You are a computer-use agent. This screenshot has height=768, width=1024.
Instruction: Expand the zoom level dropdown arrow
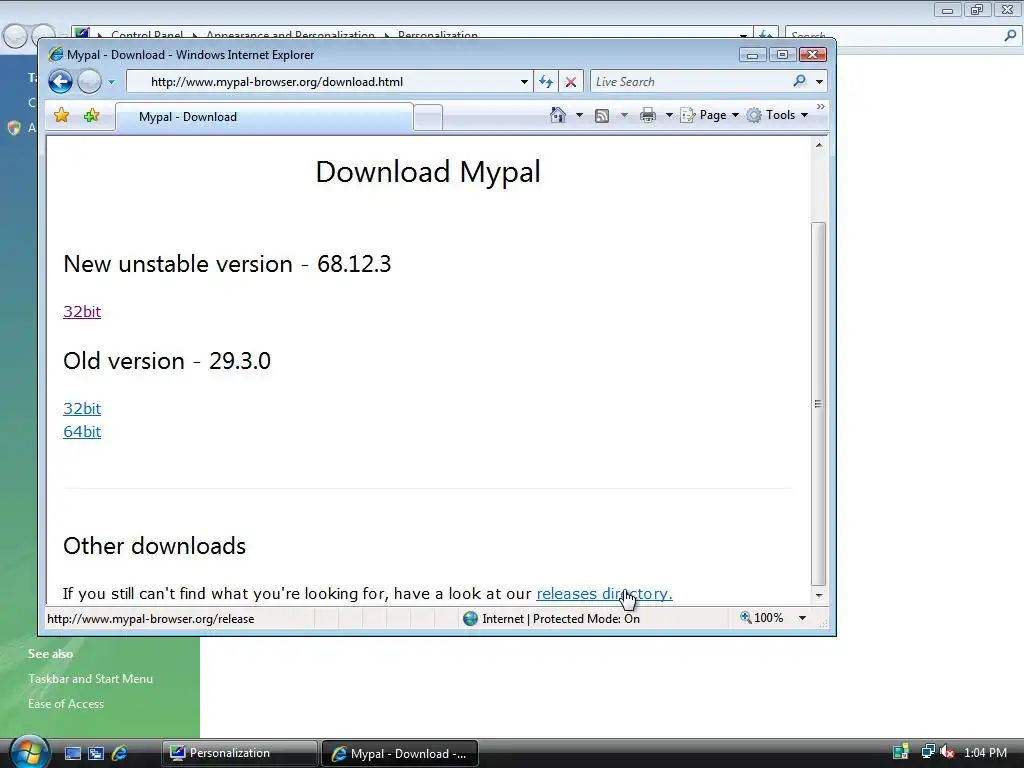point(802,618)
